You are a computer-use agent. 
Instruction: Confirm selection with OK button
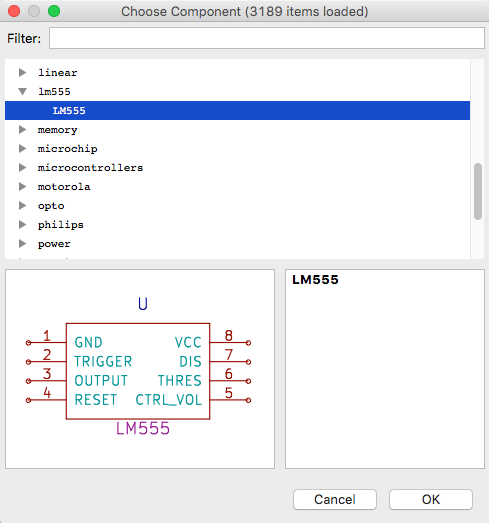point(431,499)
